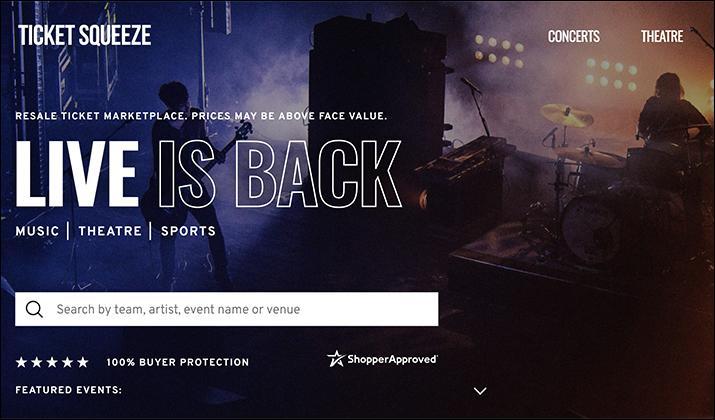Select the THEATRE category beside MUSIC
Screen dimensions: 715x420
[x=110, y=231]
